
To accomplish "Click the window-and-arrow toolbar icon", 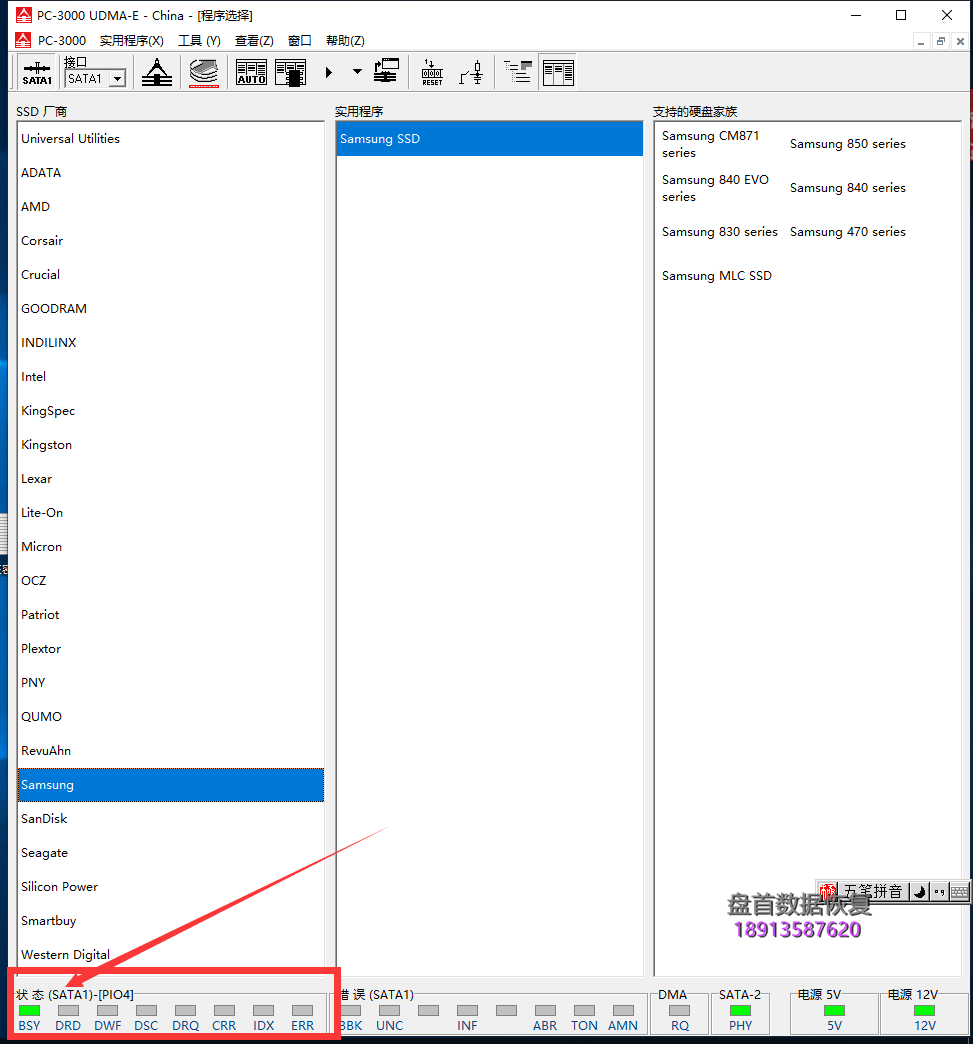I will click(386, 71).
